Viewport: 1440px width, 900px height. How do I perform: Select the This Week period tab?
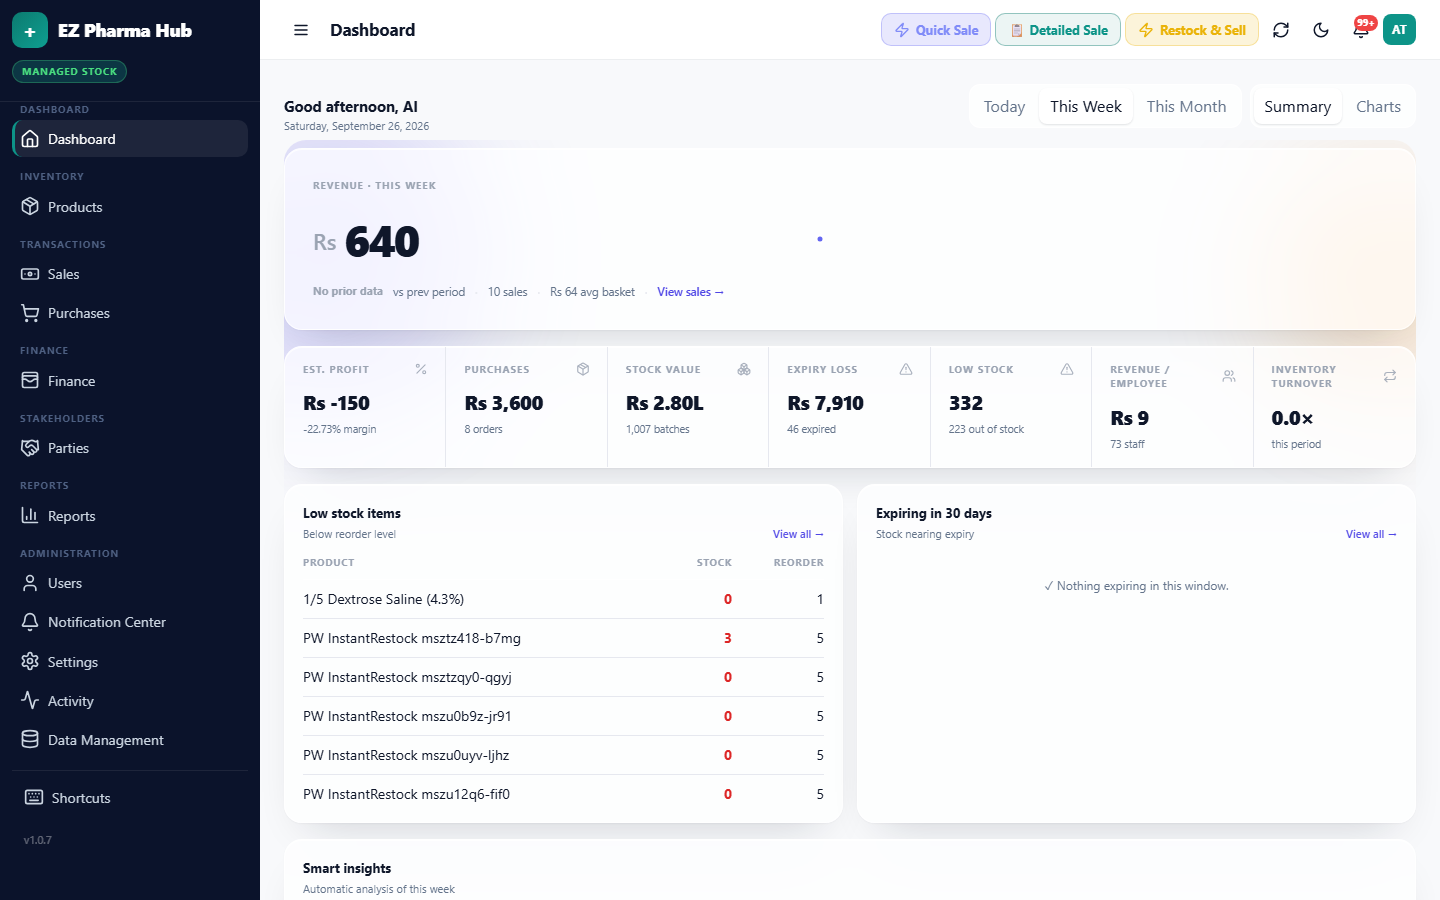pos(1086,107)
